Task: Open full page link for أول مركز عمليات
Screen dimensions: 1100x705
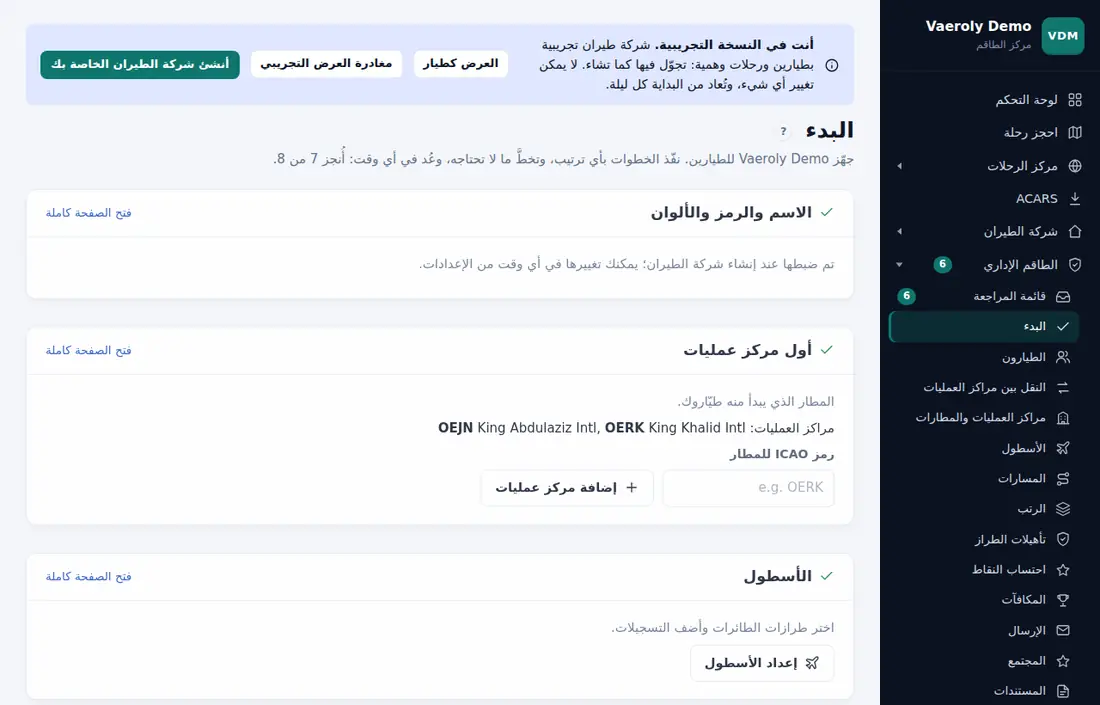Action: click(x=88, y=350)
